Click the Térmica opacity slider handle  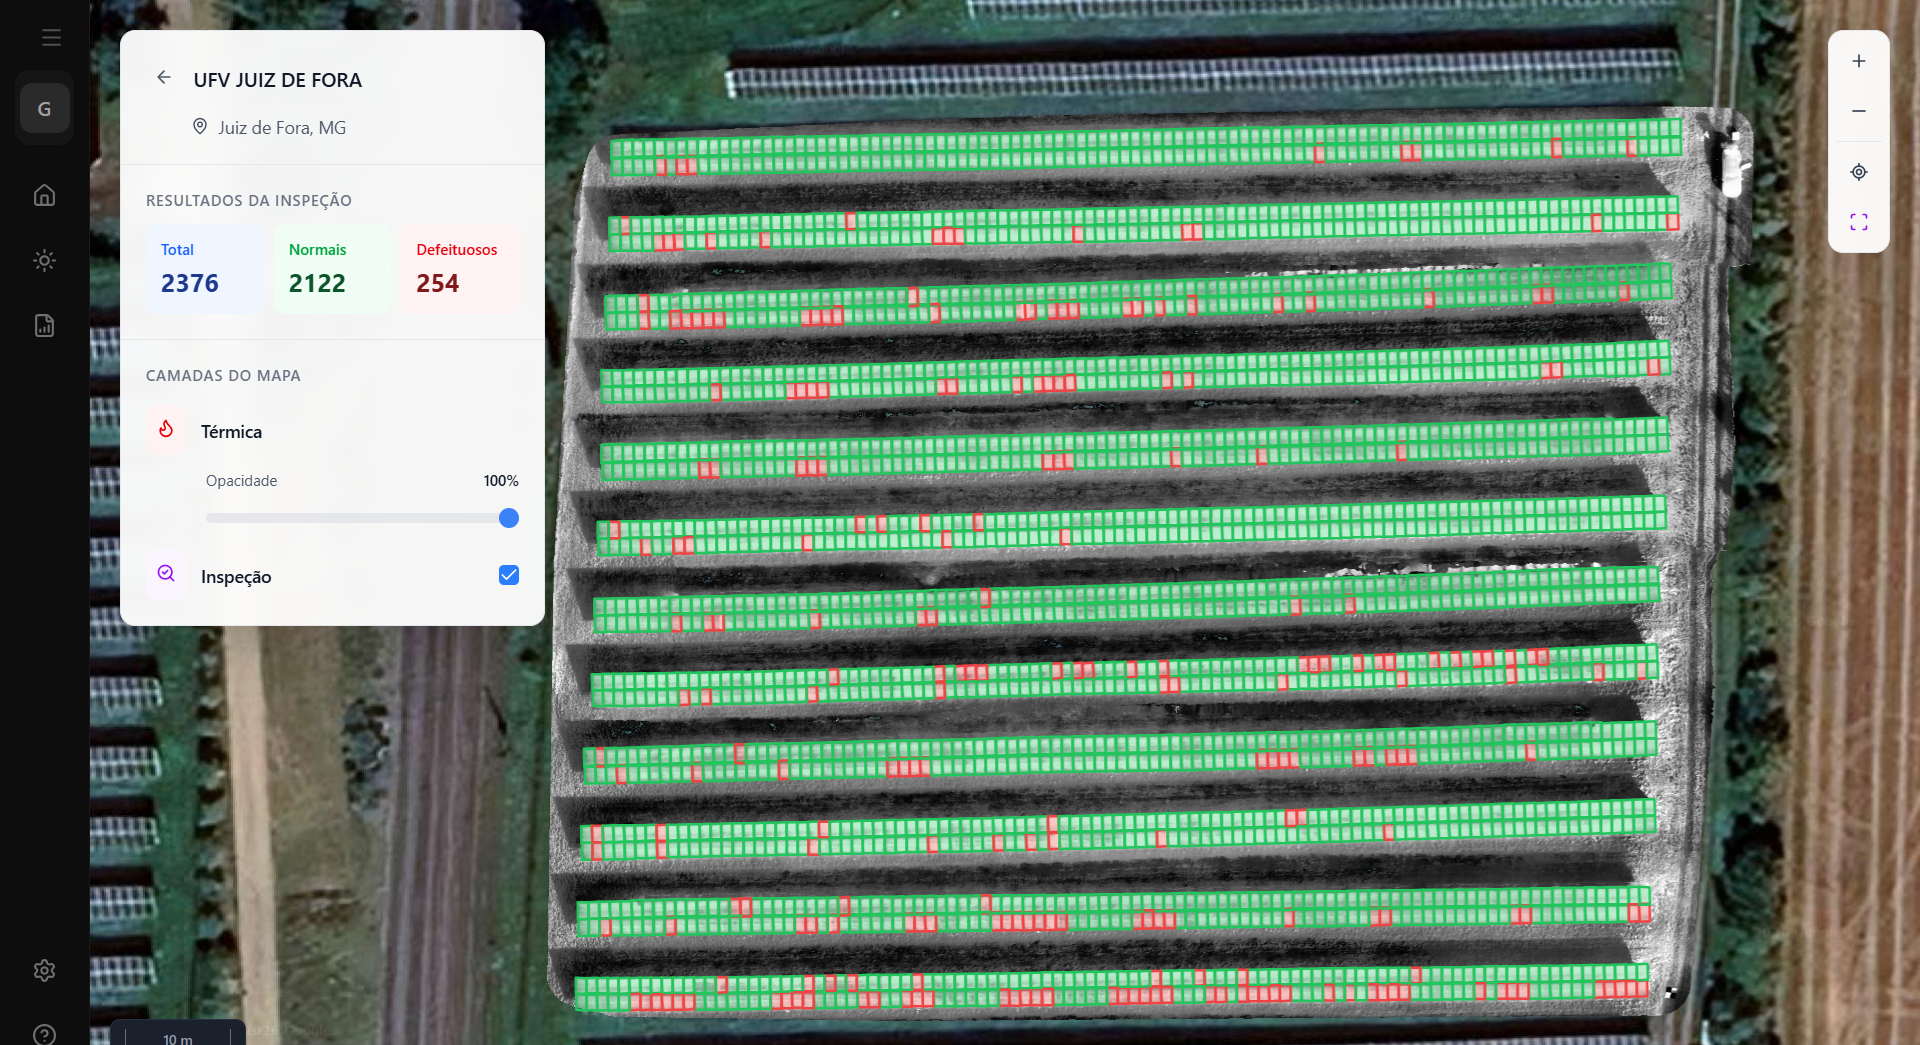click(x=509, y=518)
